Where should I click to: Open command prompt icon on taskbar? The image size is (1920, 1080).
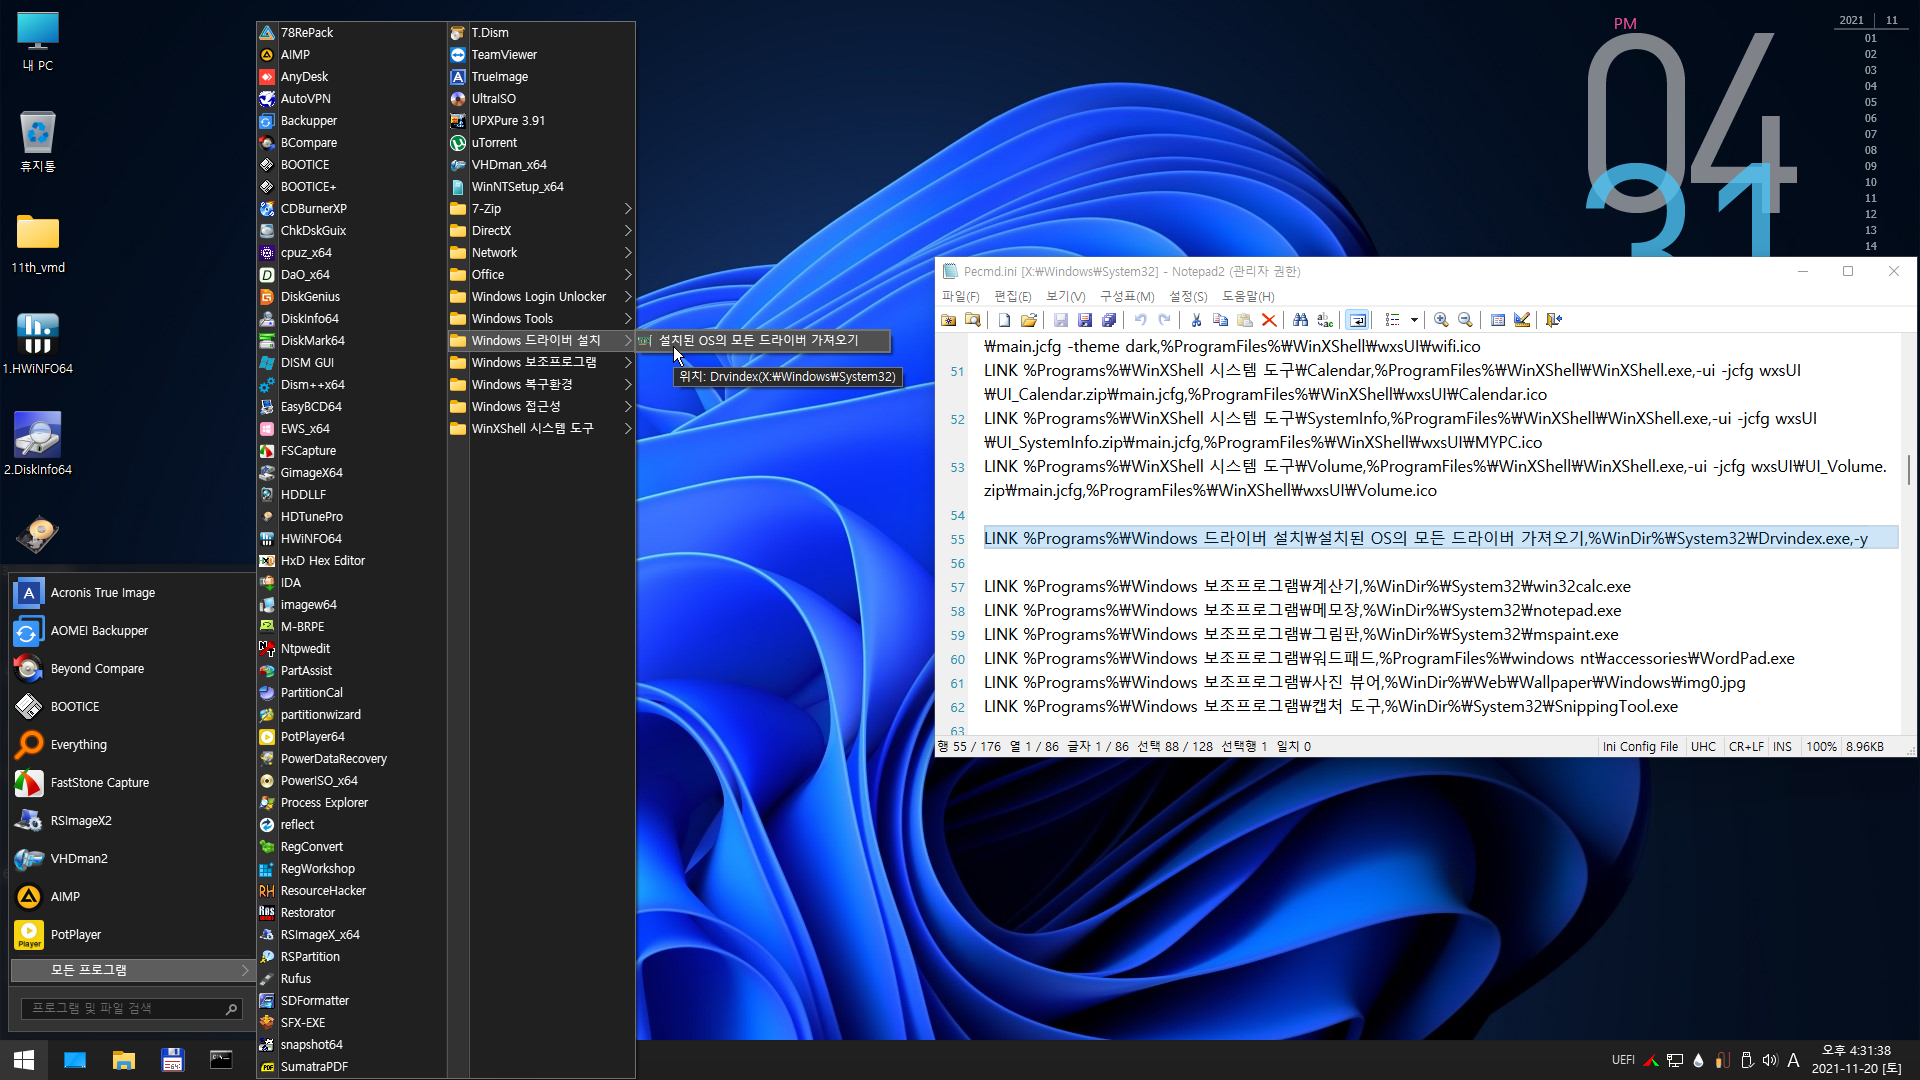coord(221,1060)
